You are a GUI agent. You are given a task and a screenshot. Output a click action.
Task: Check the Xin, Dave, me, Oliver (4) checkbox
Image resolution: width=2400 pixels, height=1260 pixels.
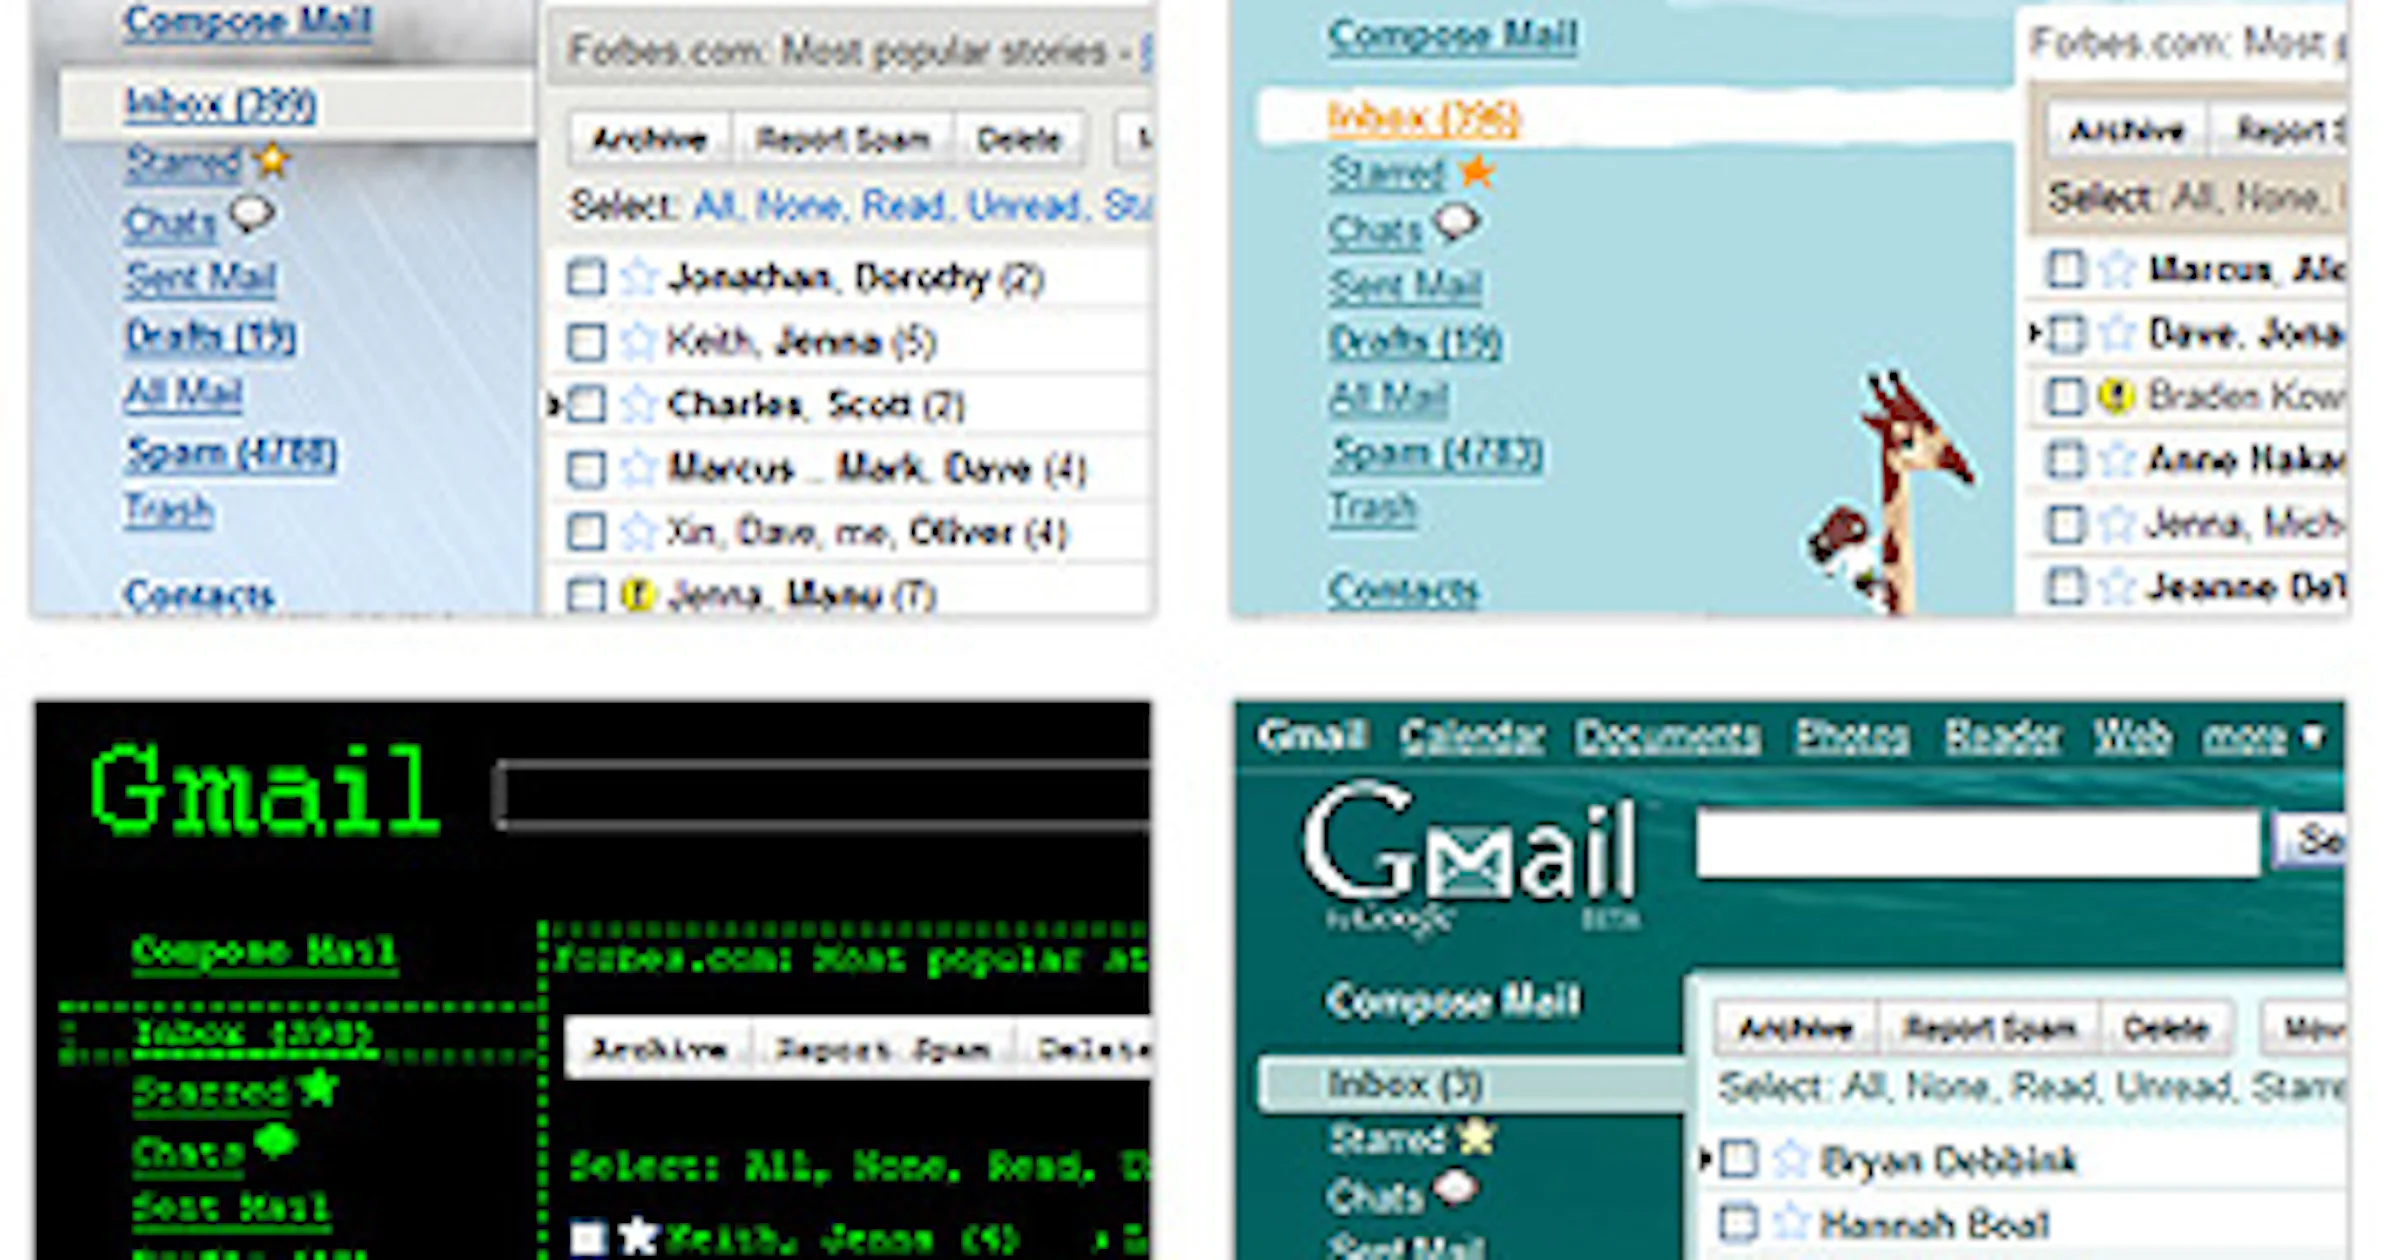(586, 532)
